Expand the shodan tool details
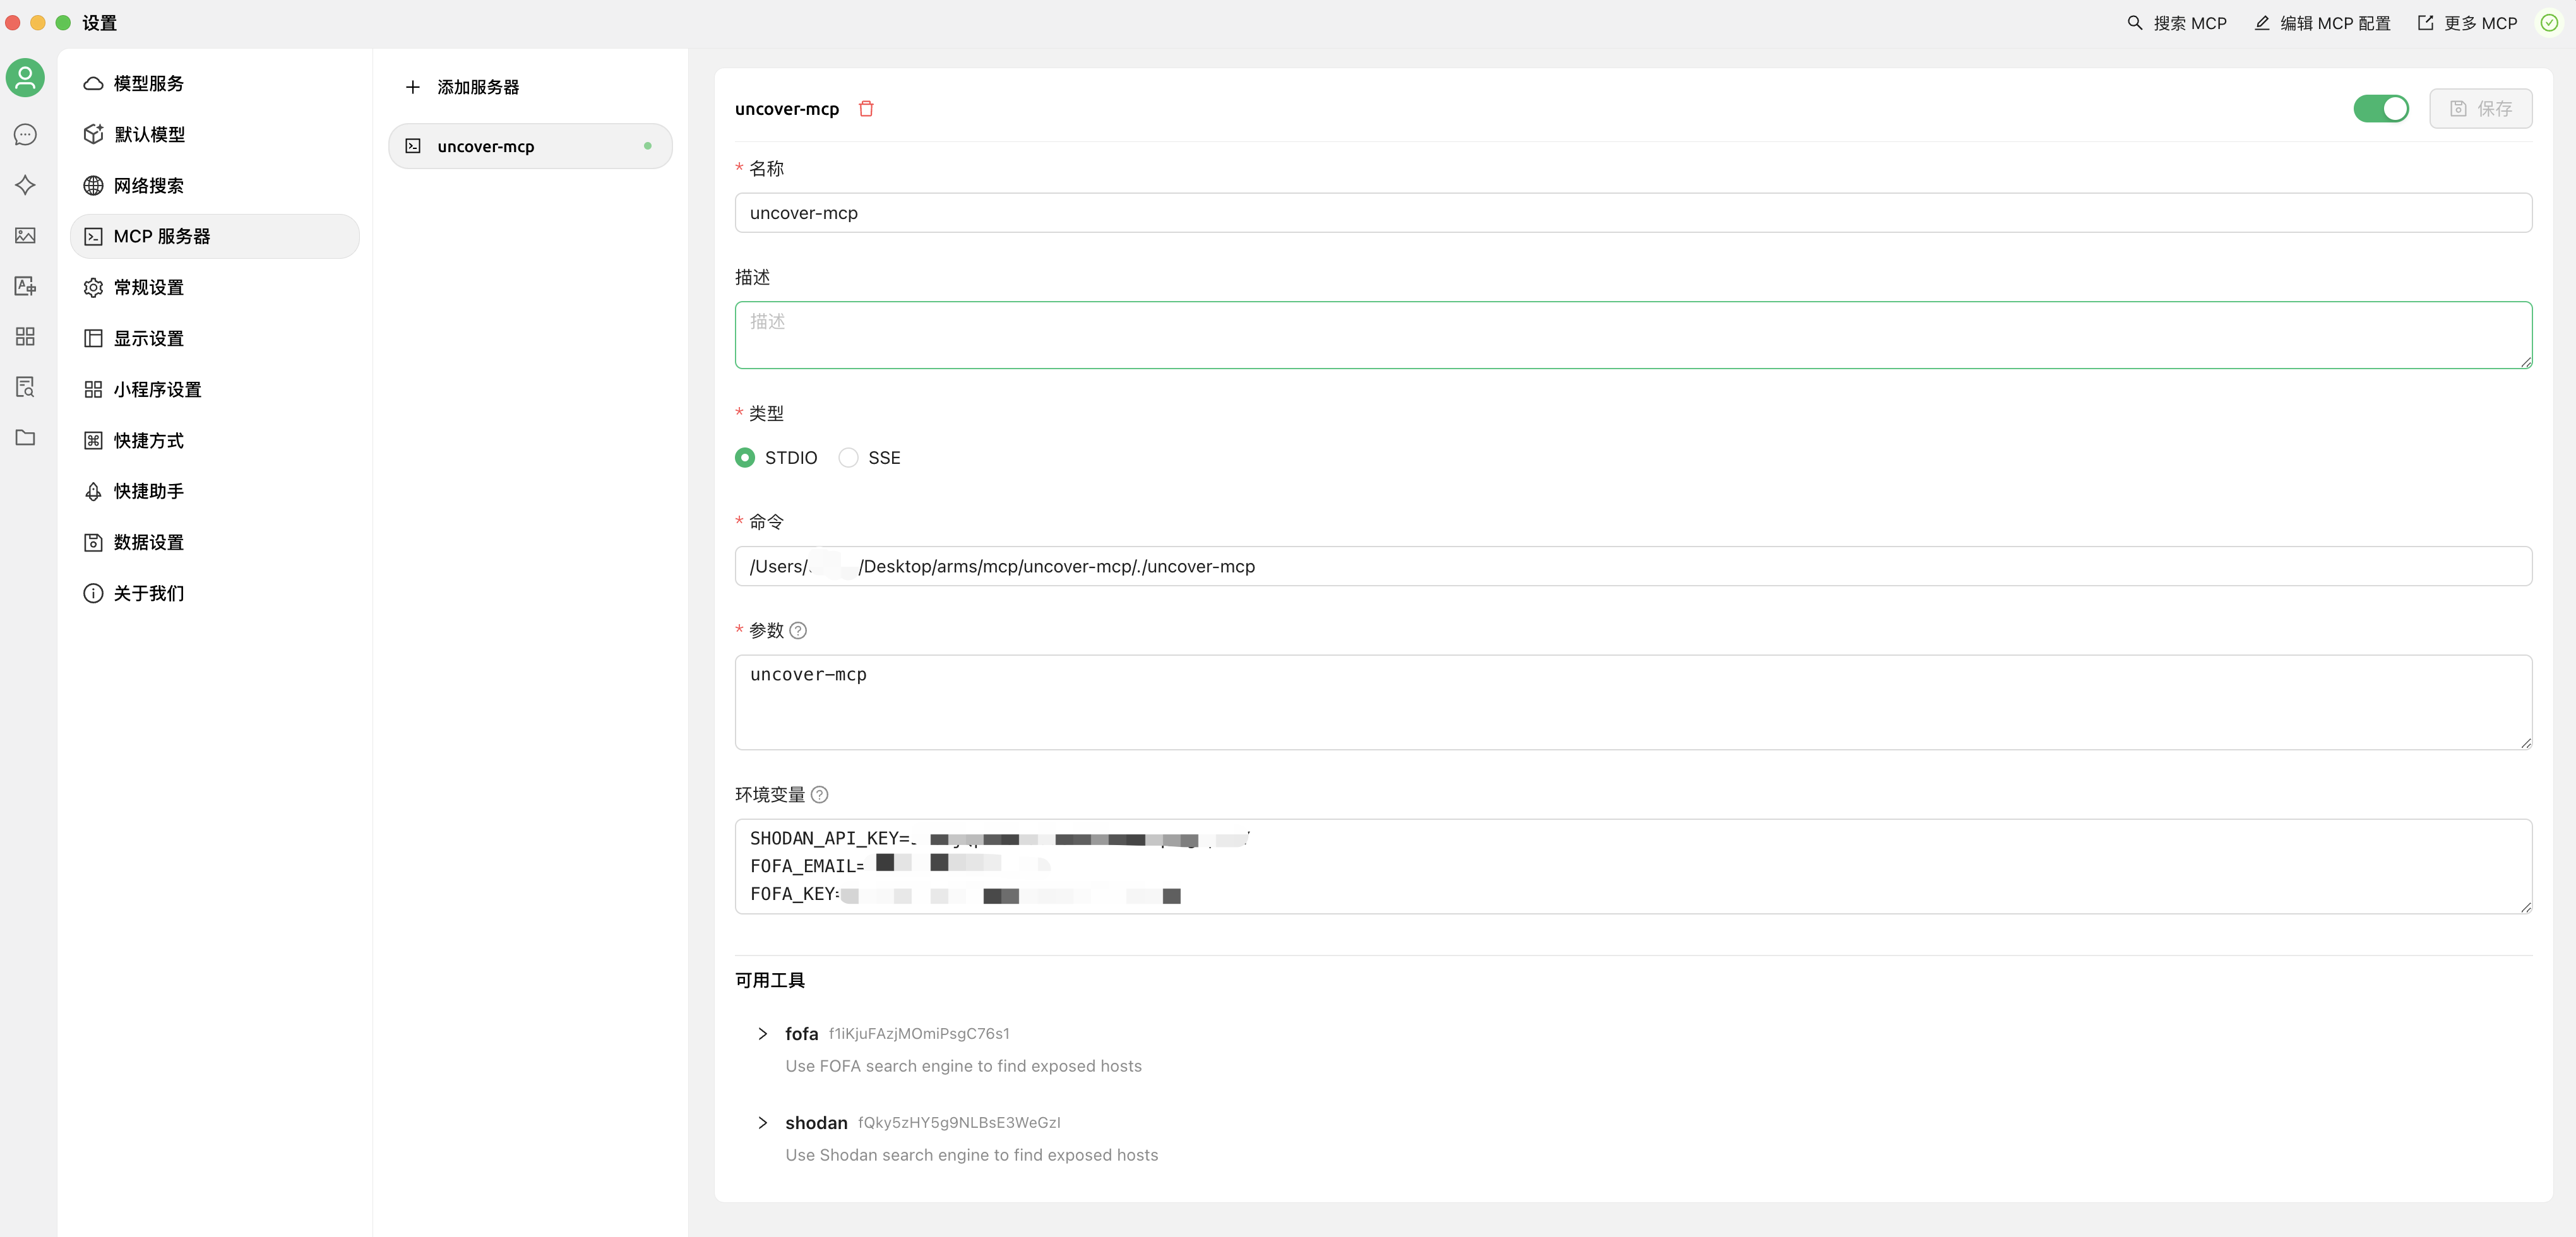This screenshot has width=2576, height=1237. 763,1123
